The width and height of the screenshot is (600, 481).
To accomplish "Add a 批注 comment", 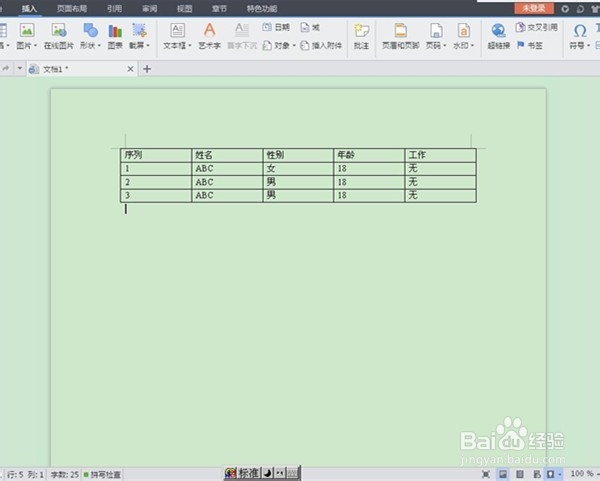I will point(361,36).
